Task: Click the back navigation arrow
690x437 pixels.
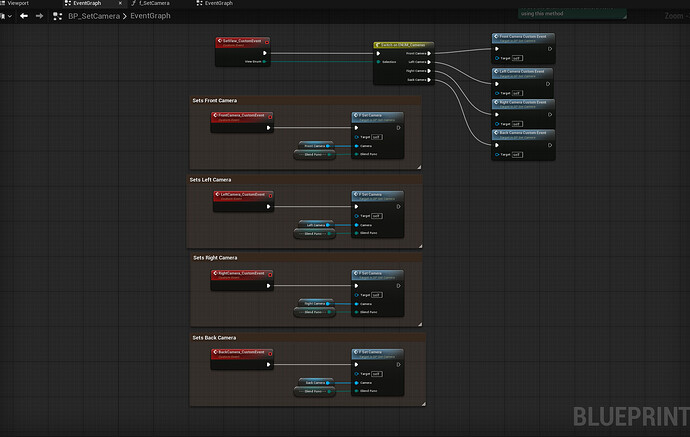Action: pos(23,16)
